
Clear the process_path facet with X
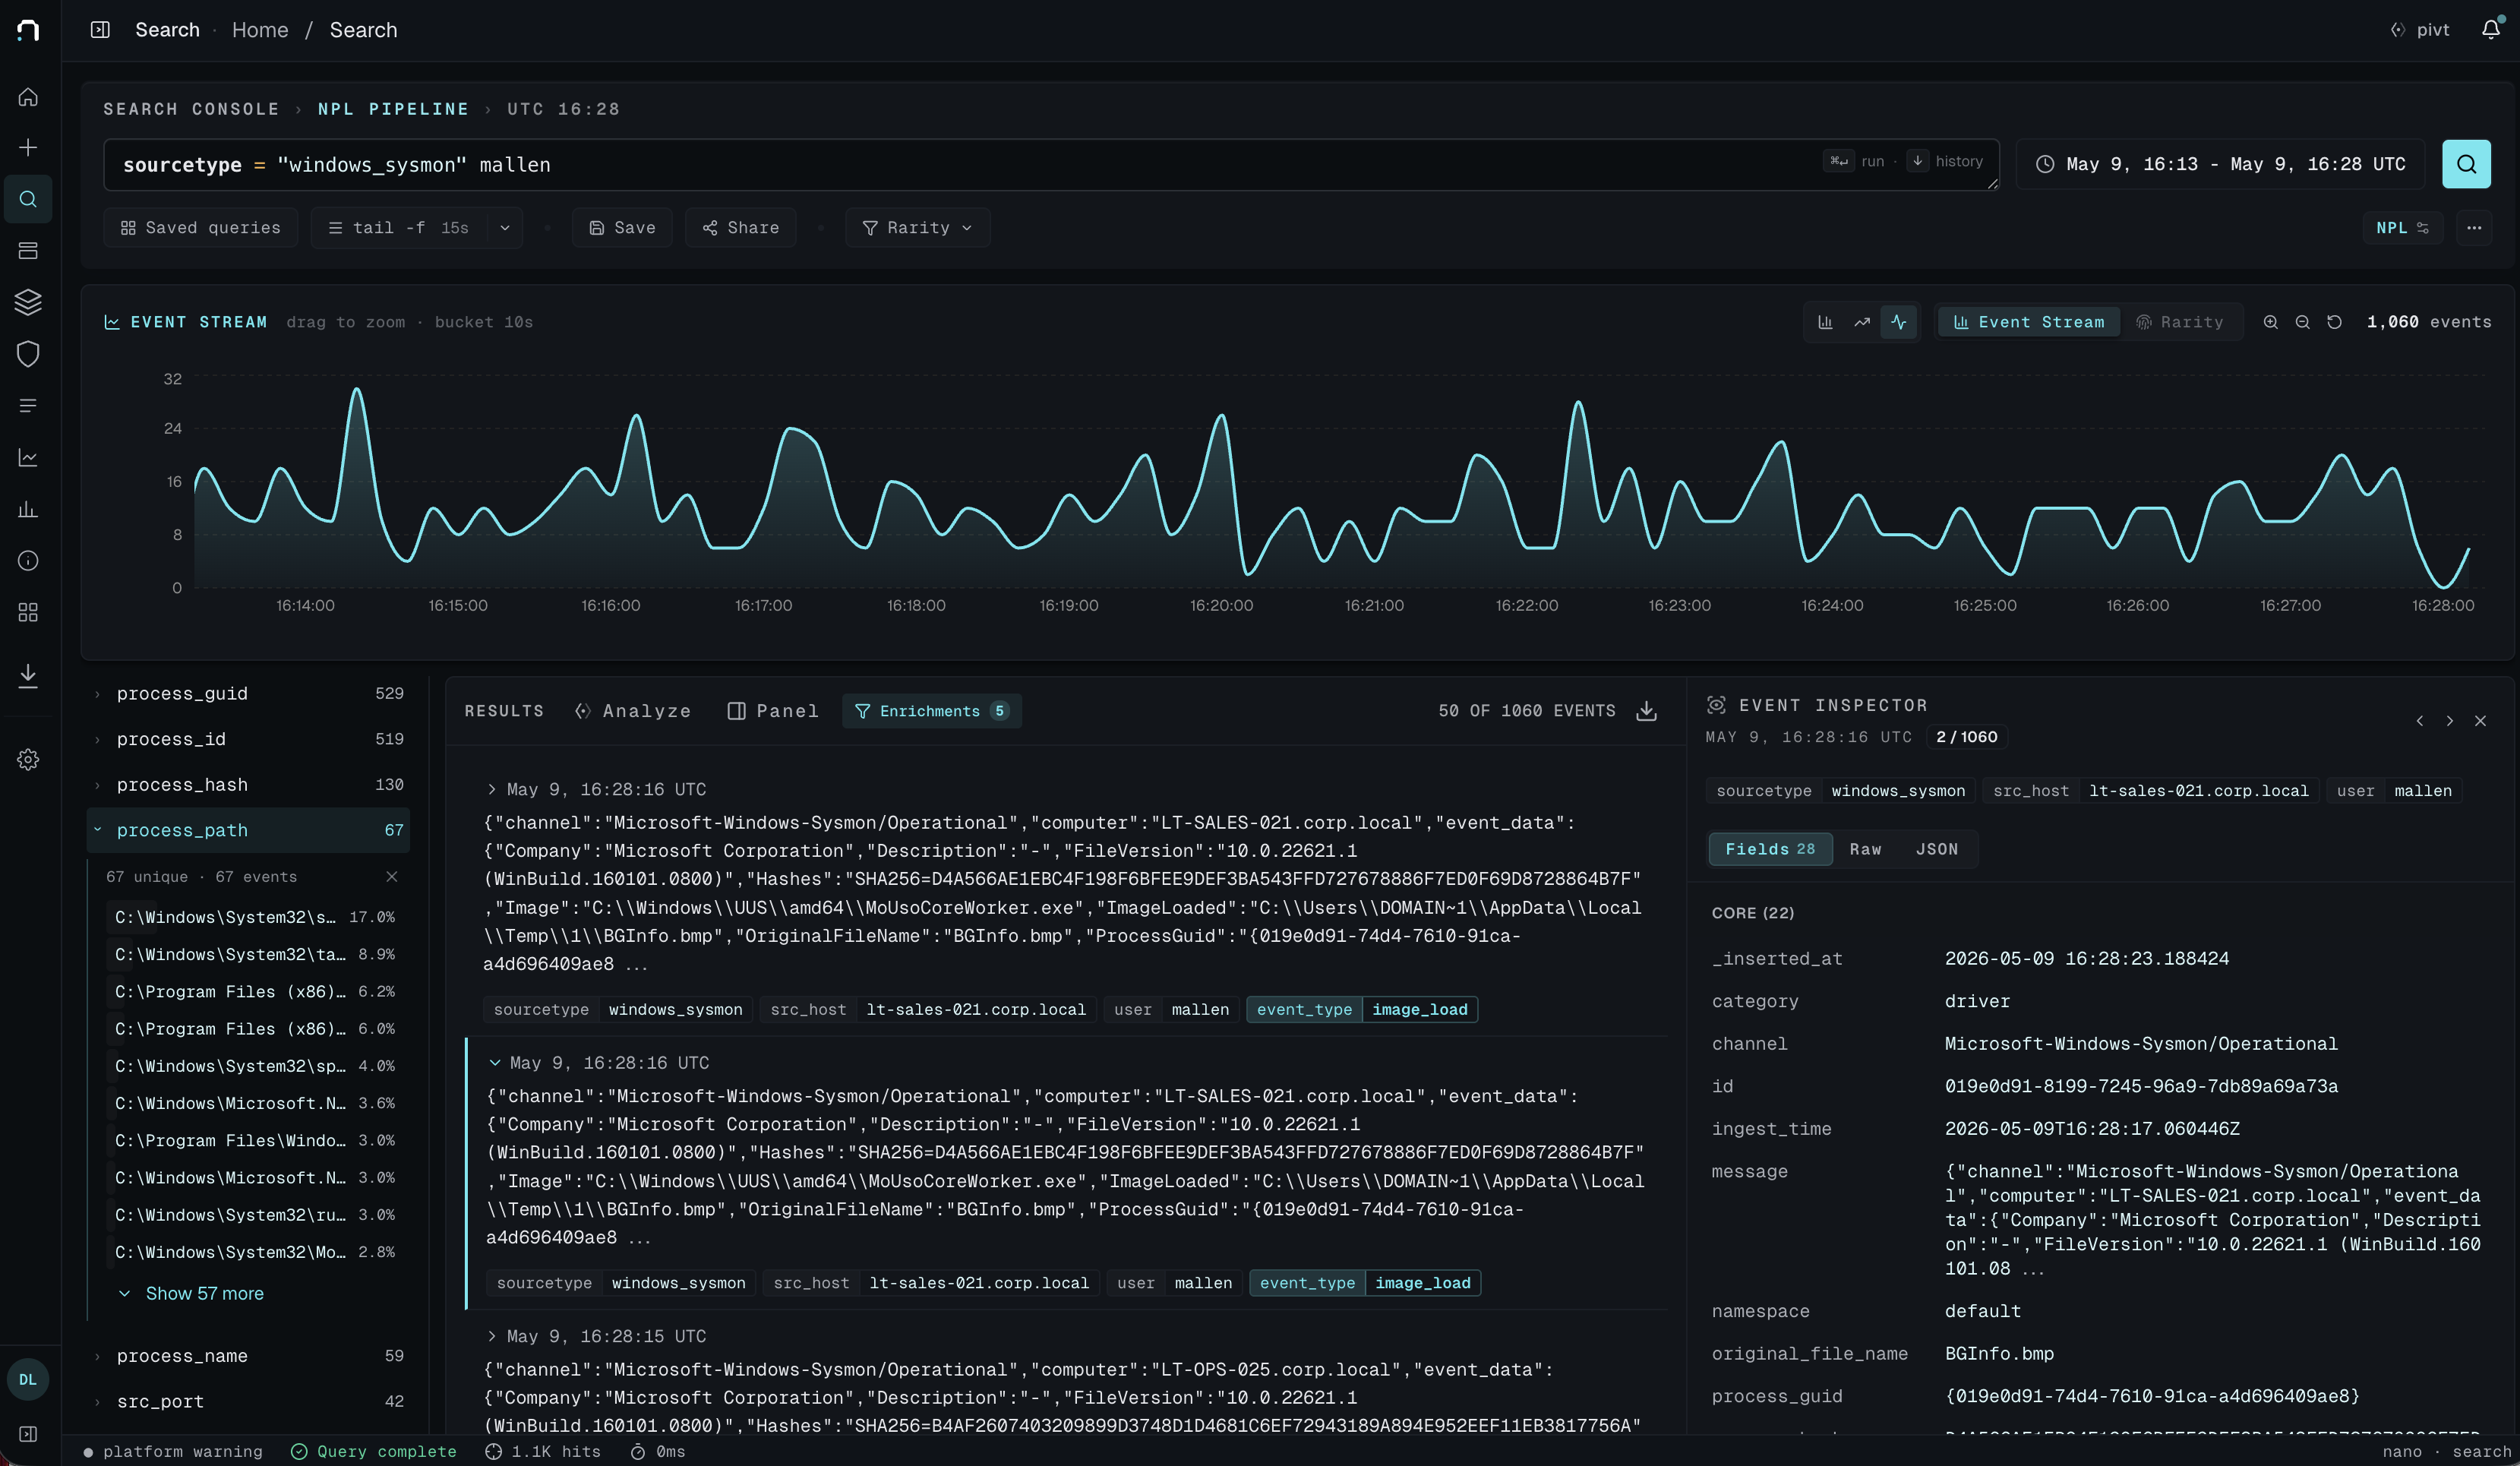(x=392, y=876)
